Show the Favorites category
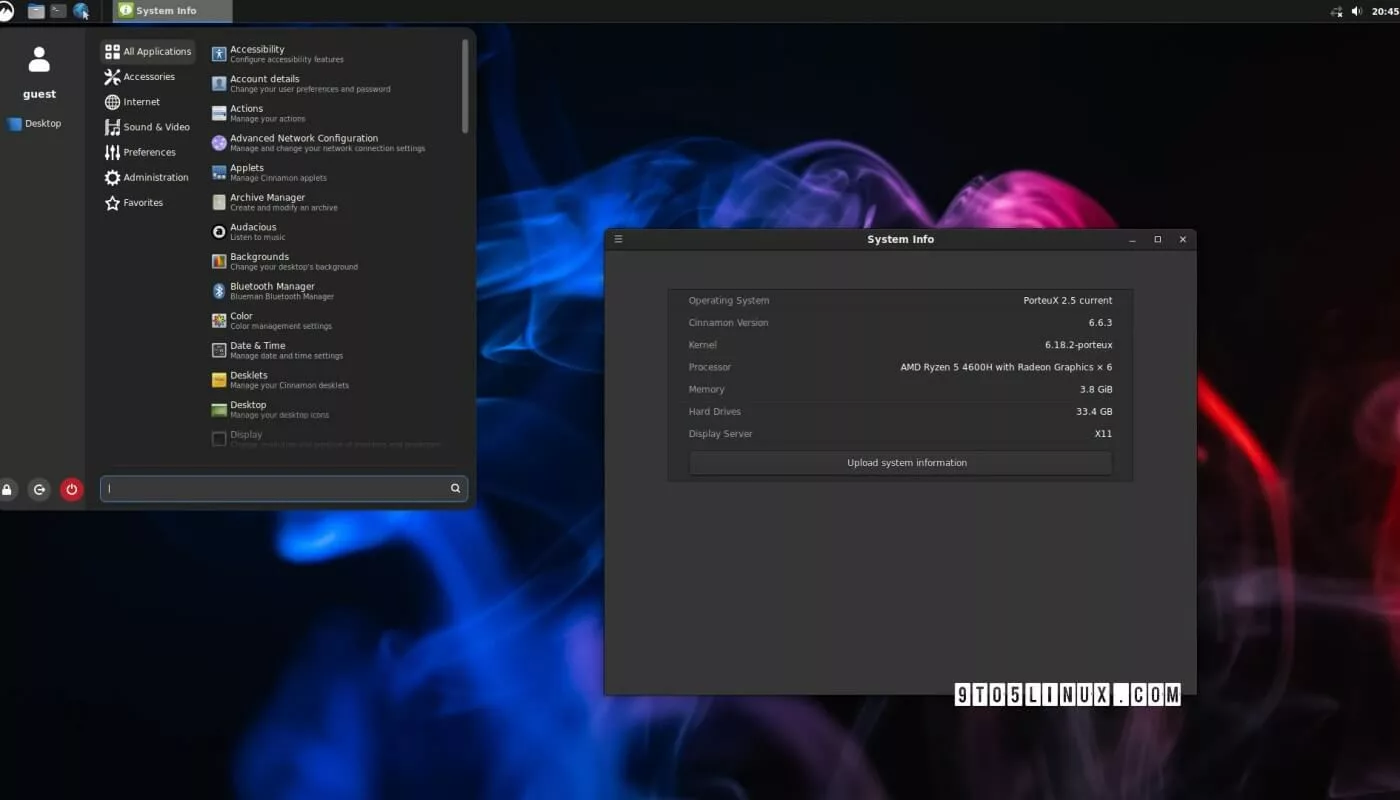 (142, 202)
